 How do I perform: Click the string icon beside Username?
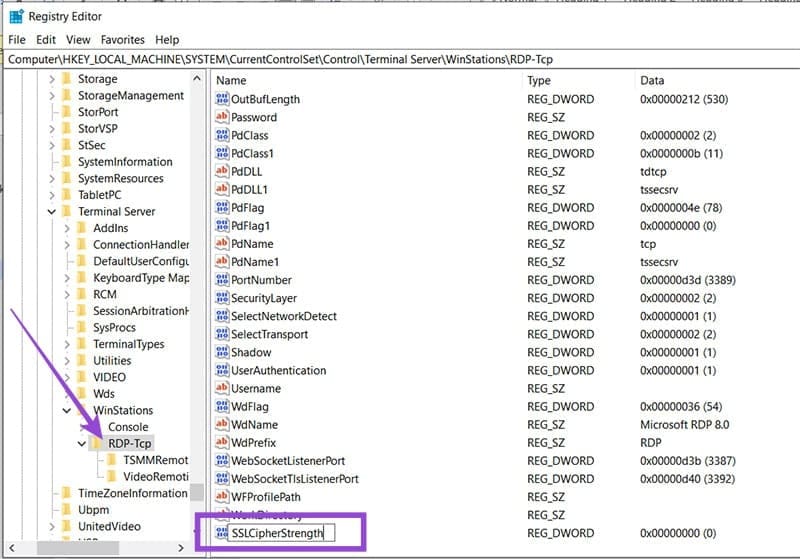point(222,388)
